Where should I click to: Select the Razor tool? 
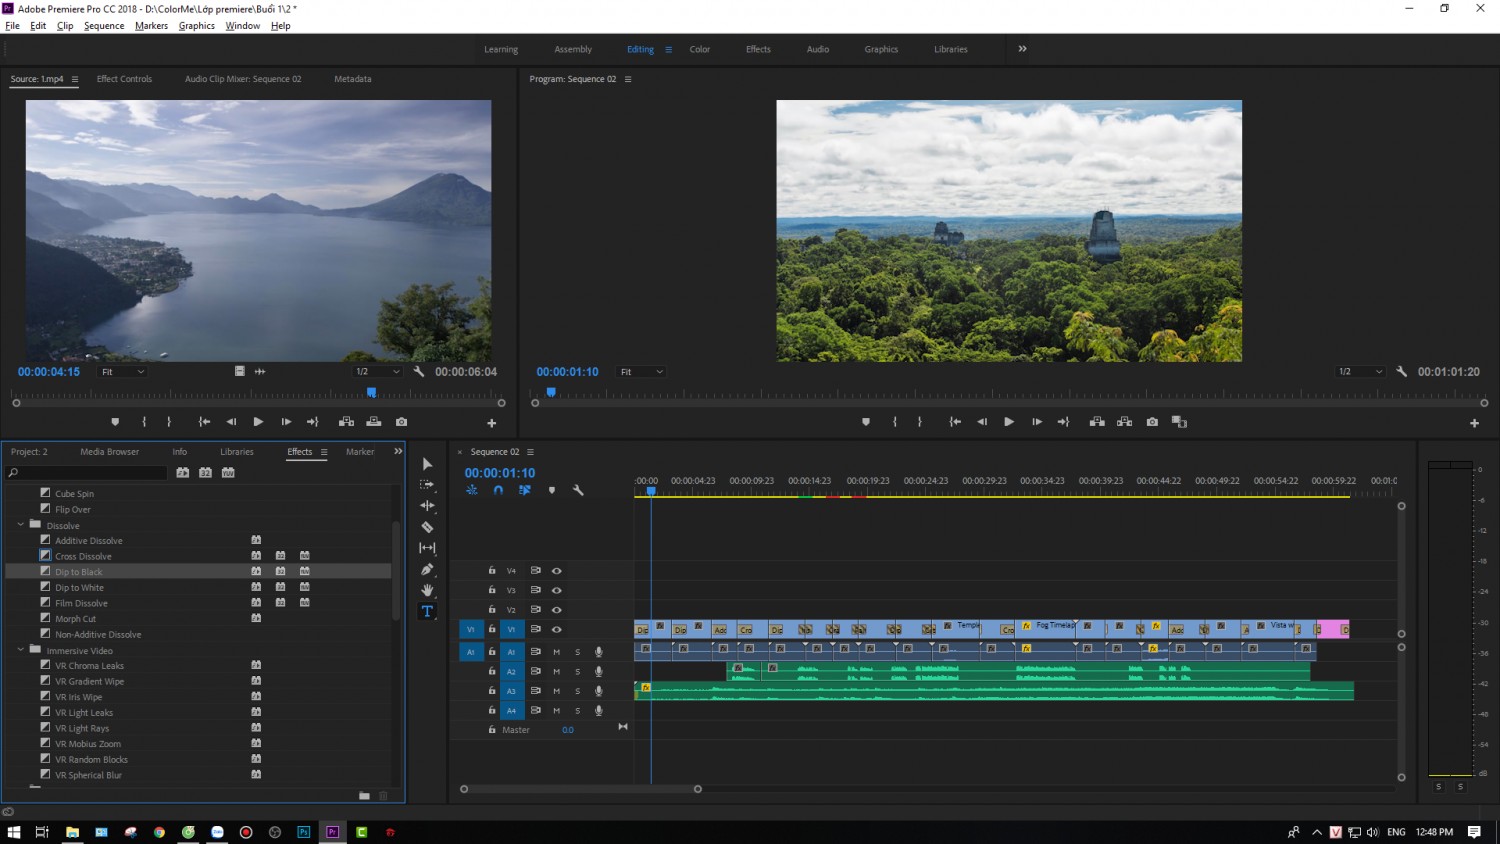coord(427,527)
